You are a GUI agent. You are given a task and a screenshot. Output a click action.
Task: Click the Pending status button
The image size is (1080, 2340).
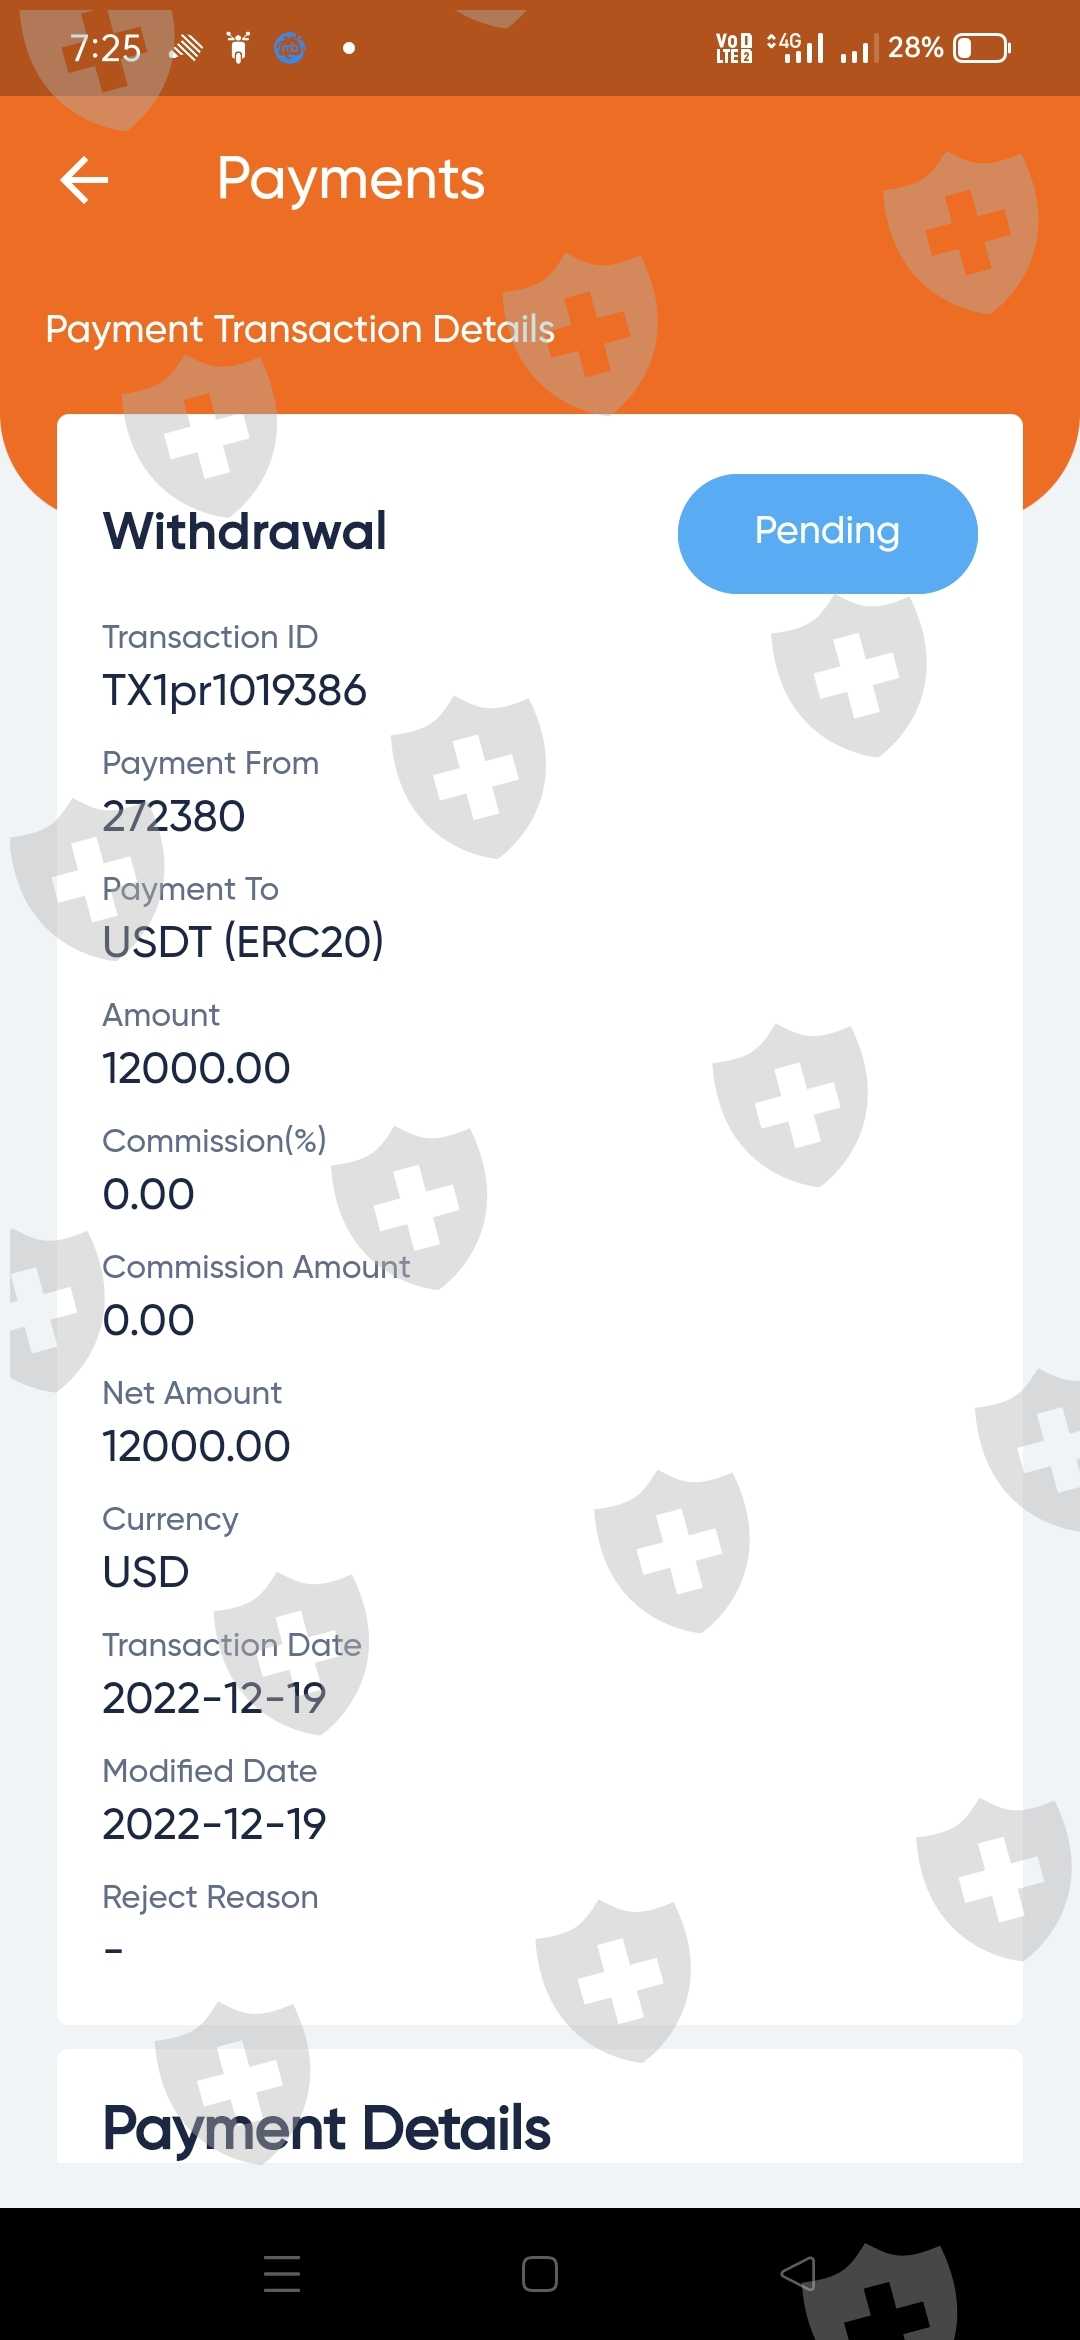click(827, 533)
